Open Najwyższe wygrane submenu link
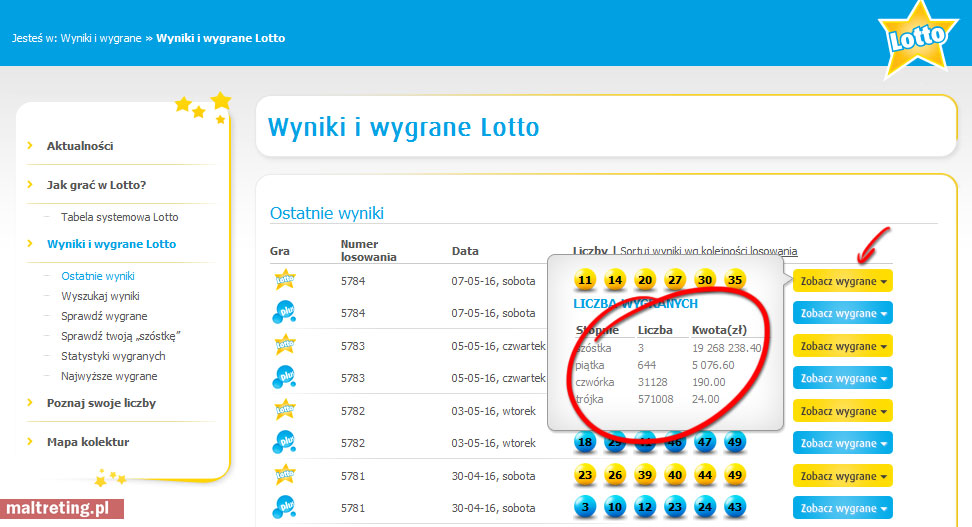This screenshot has width=972, height=527. click(x=109, y=376)
